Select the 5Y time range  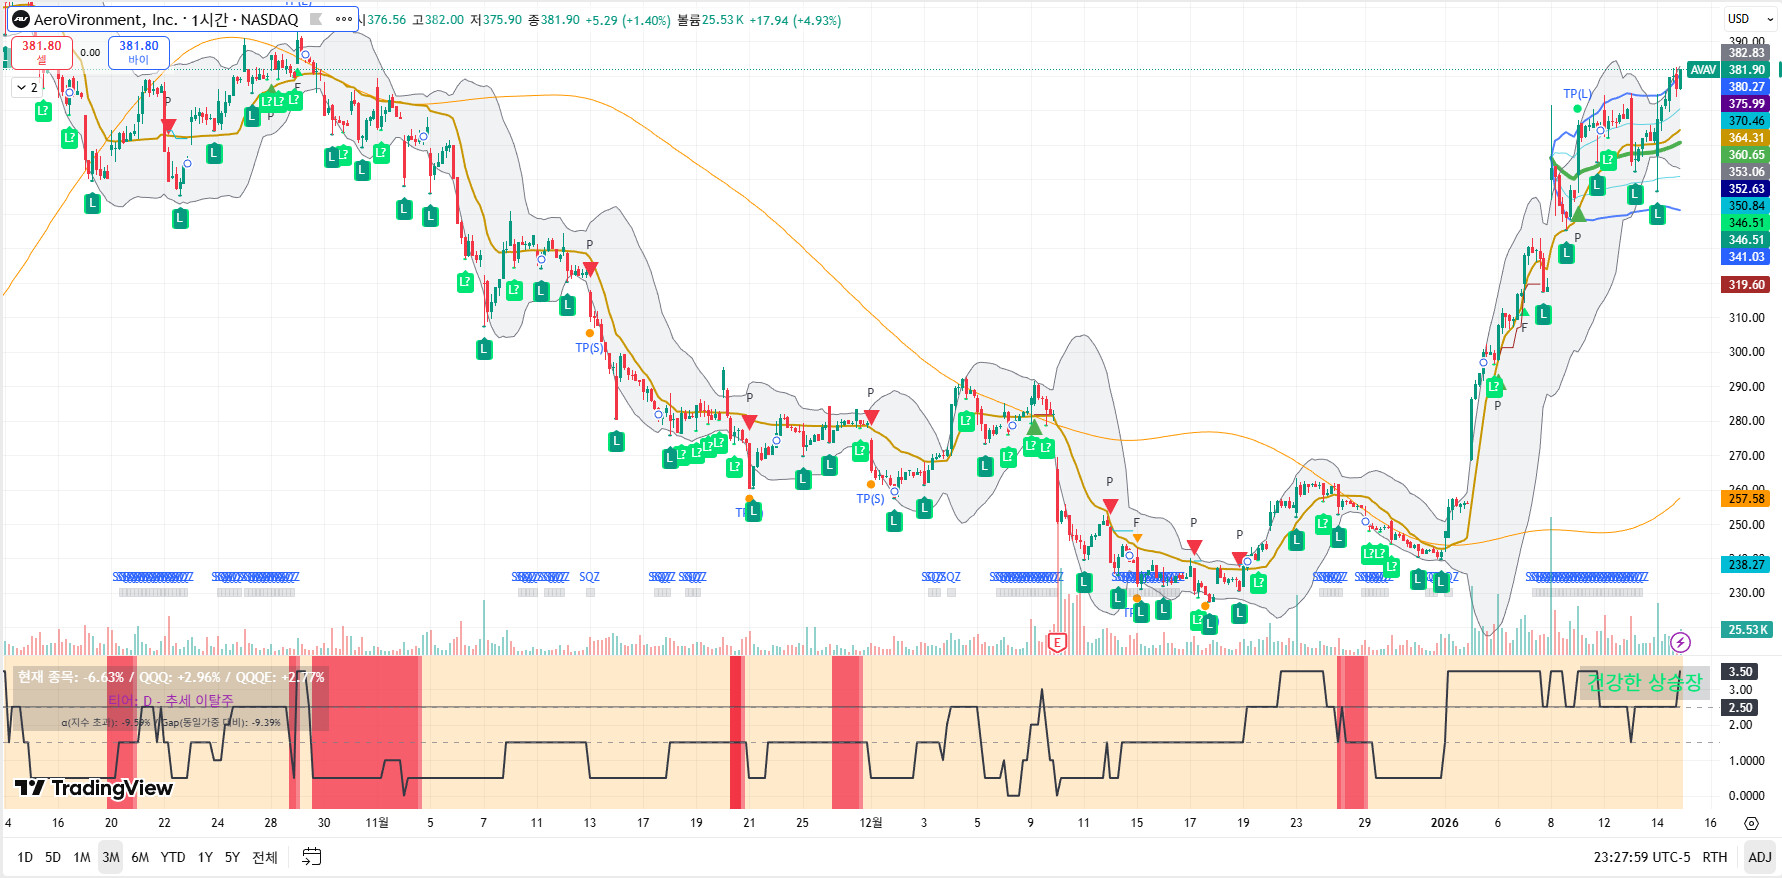pyautogui.click(x=232, y=857)
